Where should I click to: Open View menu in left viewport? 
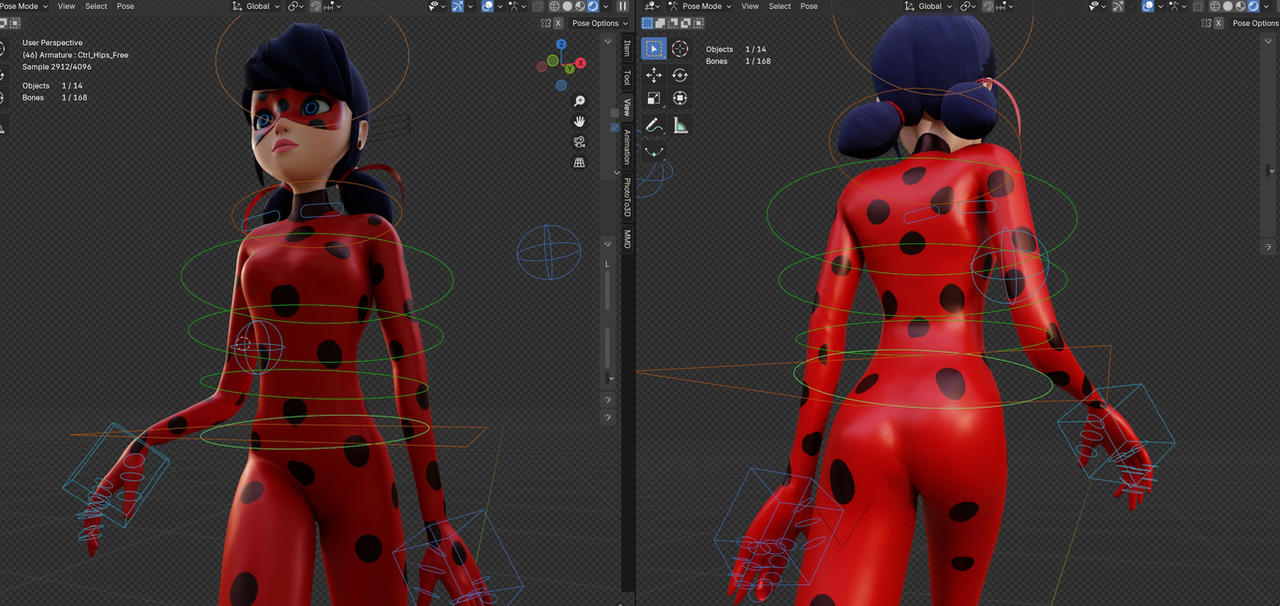[66, 6]
